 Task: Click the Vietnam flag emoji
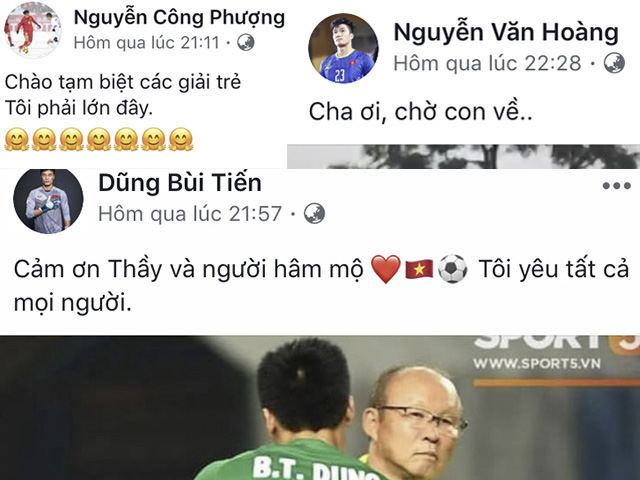419,269
